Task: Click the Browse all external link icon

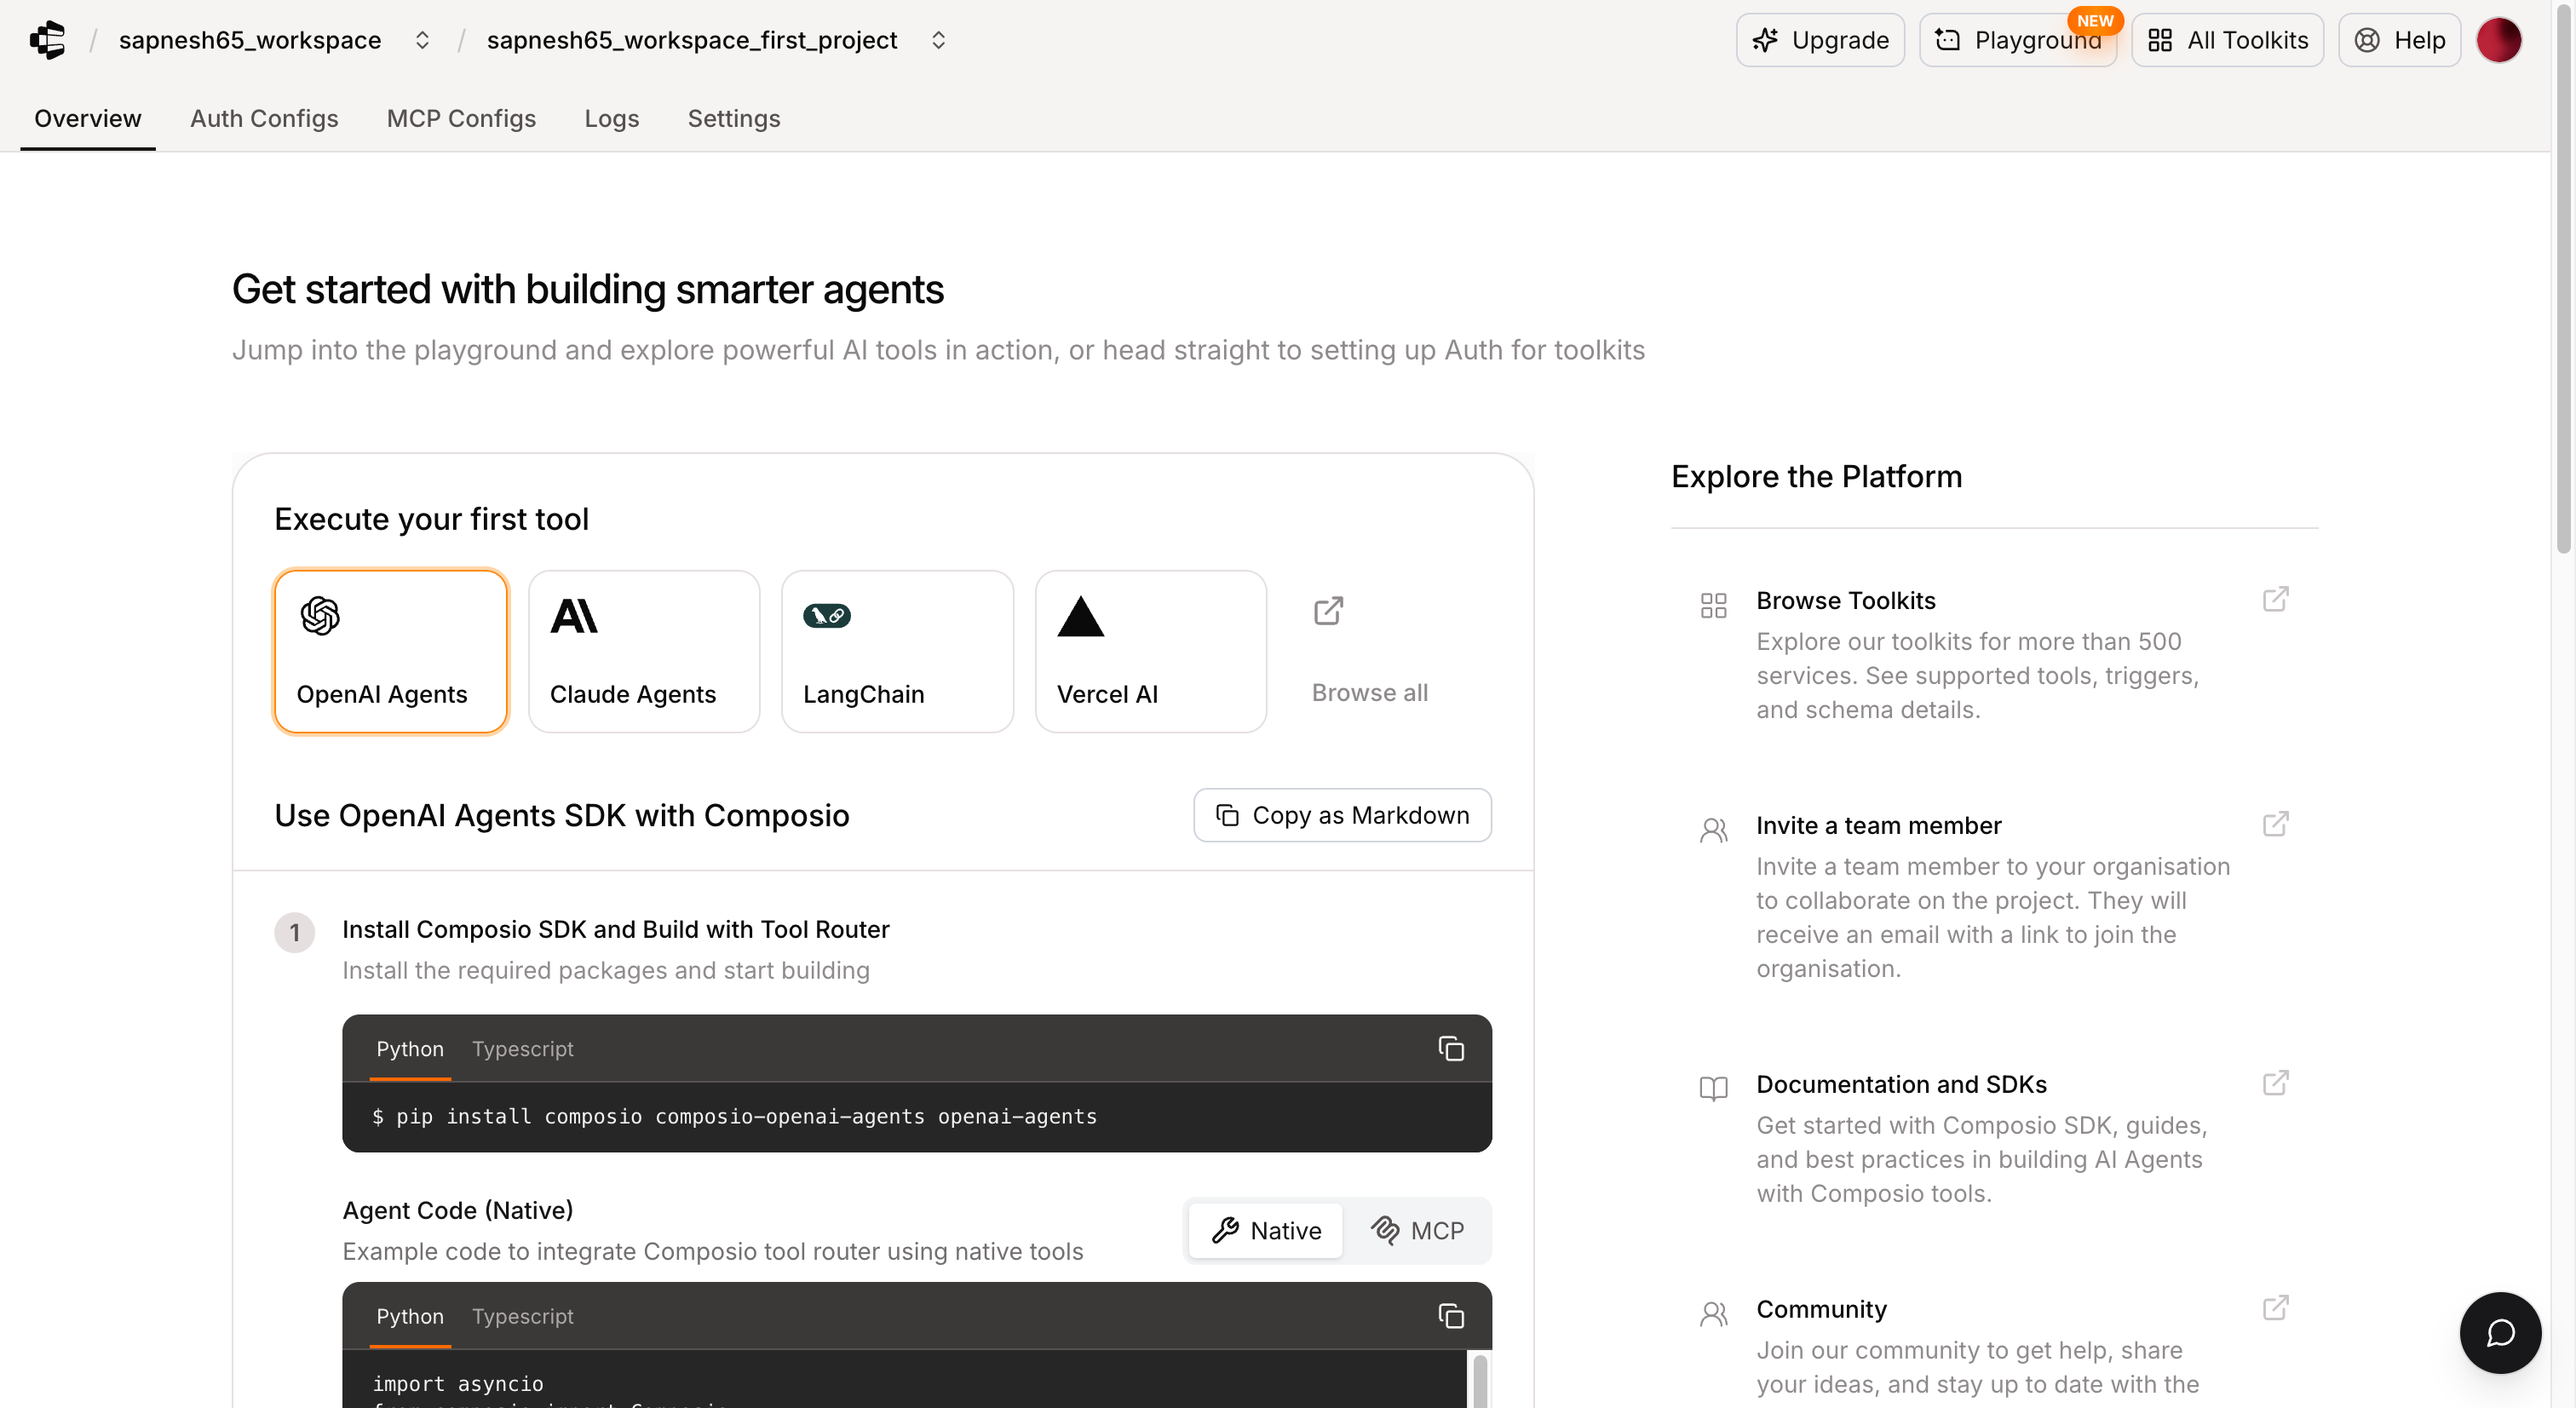Action: click(1328, 610)
